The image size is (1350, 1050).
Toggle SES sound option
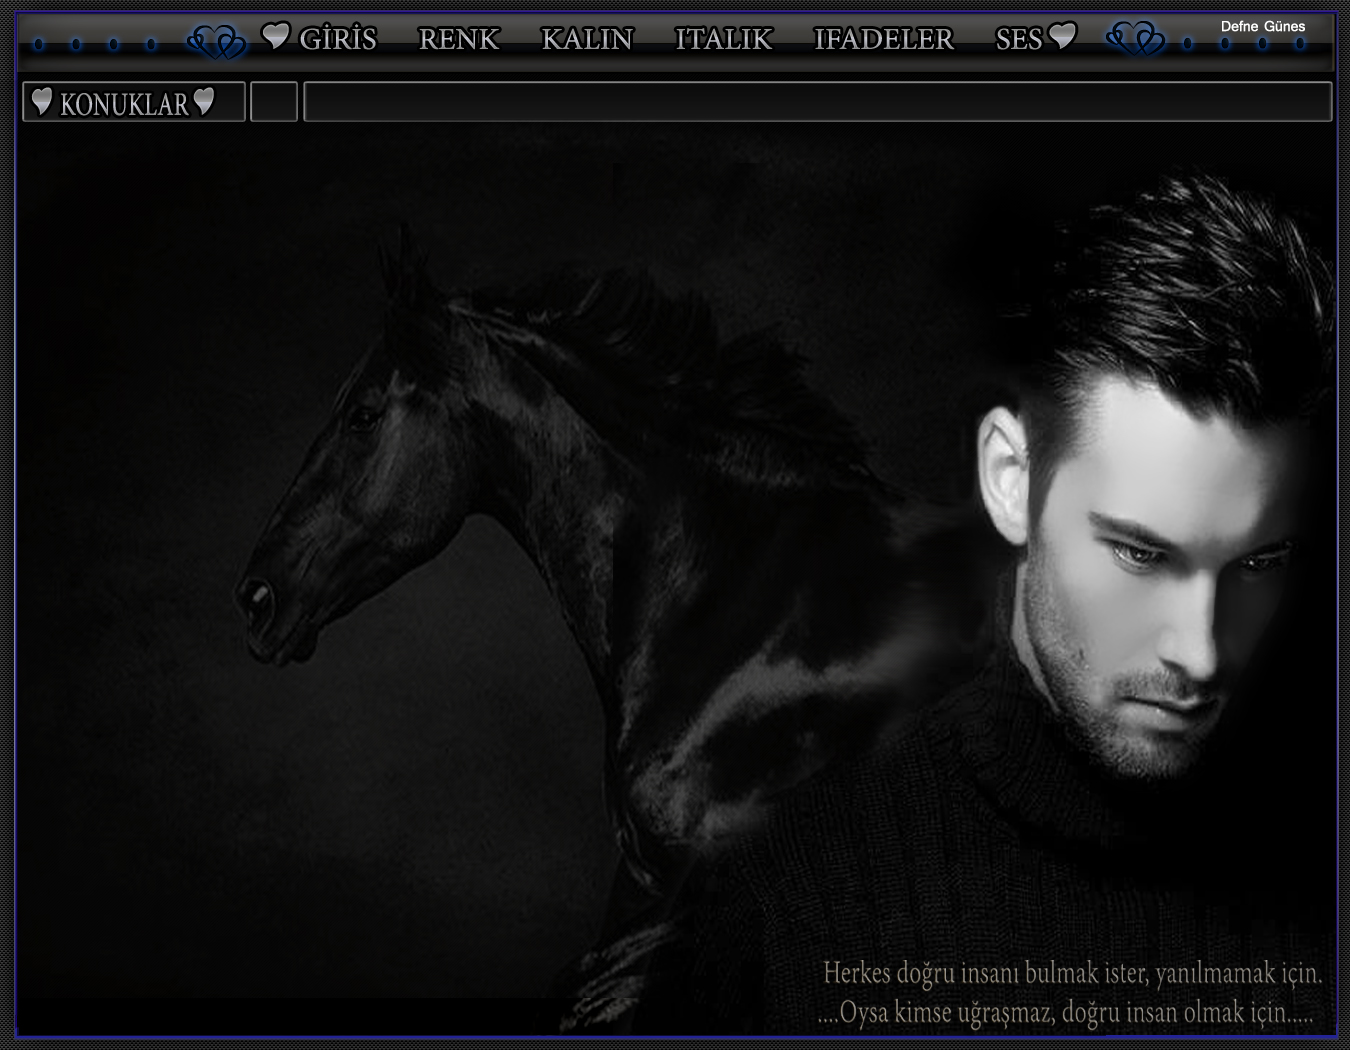1018,39
